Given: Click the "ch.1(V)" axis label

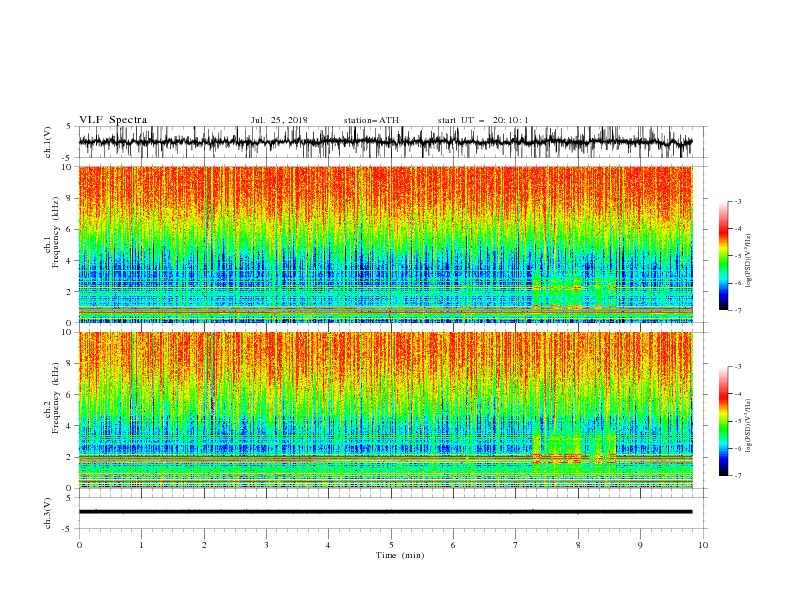Looking at the screenshot, I should [48, 142].
